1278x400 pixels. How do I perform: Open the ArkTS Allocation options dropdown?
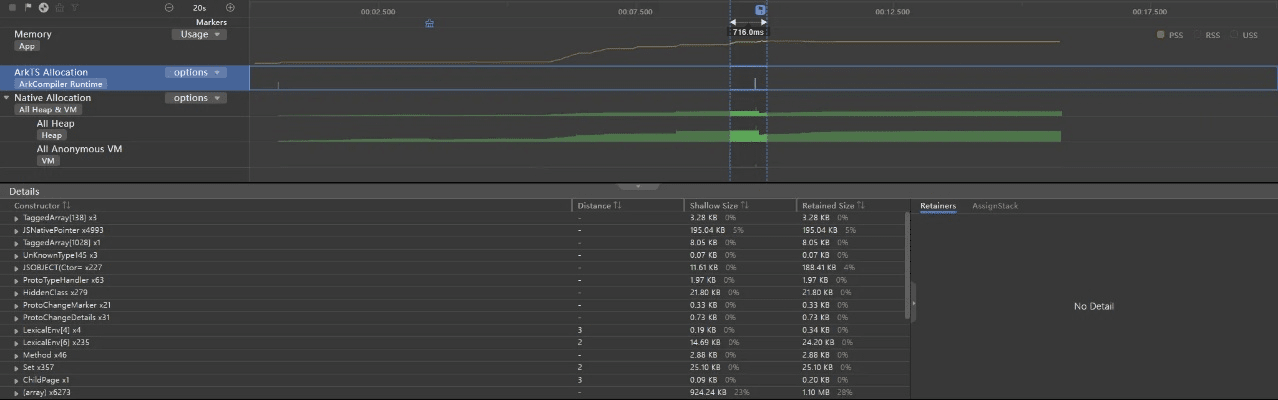click(x=196, y=72)
